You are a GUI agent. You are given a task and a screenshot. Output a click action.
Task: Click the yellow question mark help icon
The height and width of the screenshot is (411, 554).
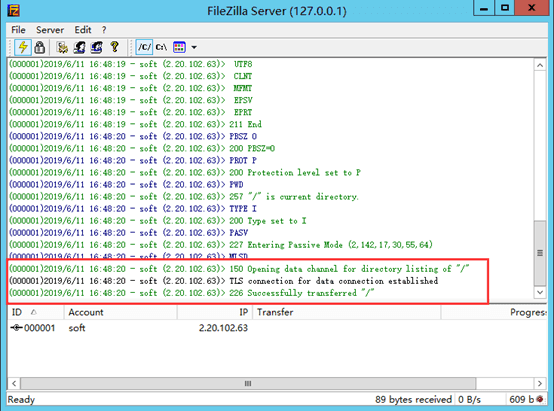click(114, 47)
